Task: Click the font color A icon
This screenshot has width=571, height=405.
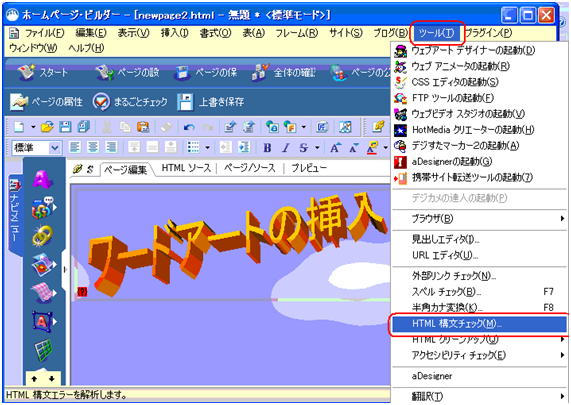Action: point(372,148)
